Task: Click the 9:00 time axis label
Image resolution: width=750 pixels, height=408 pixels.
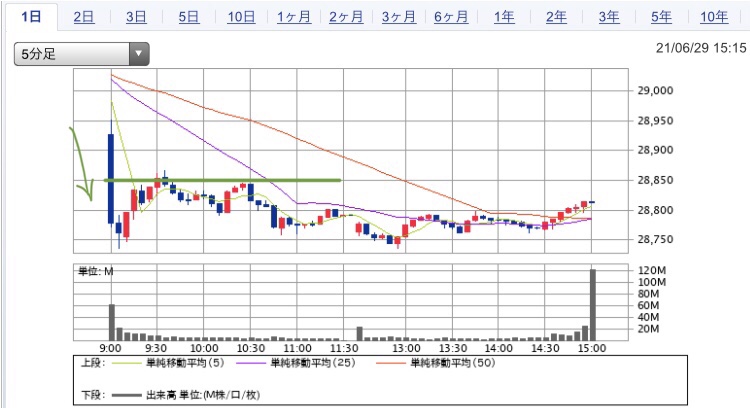Action: tap(110, 348)
